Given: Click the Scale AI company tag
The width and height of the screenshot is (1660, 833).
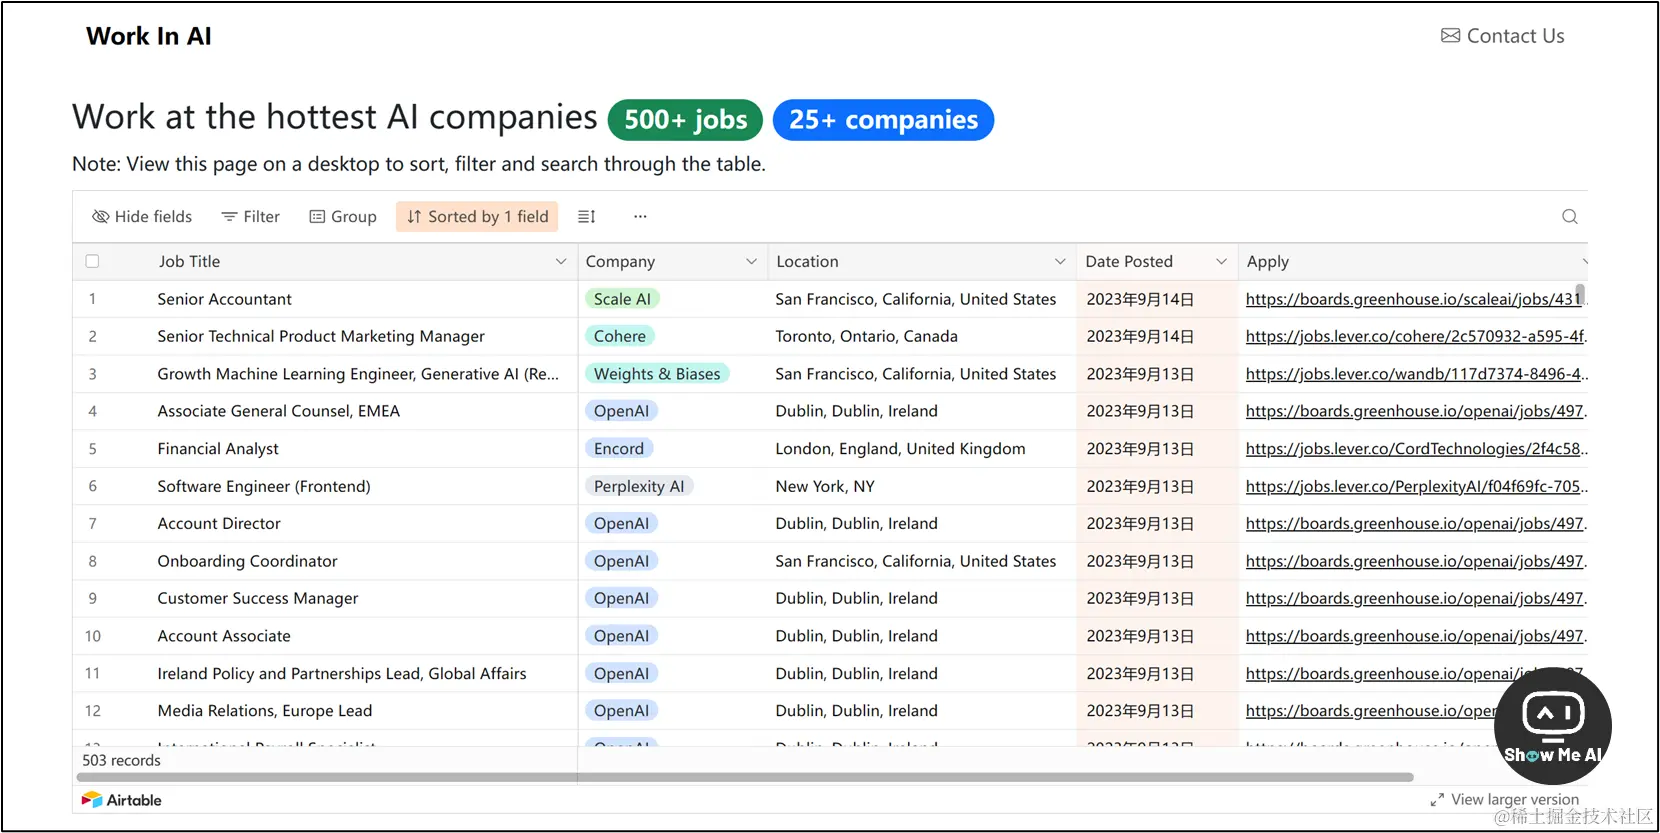Looking at the screenshot, I should click(622, 299).
